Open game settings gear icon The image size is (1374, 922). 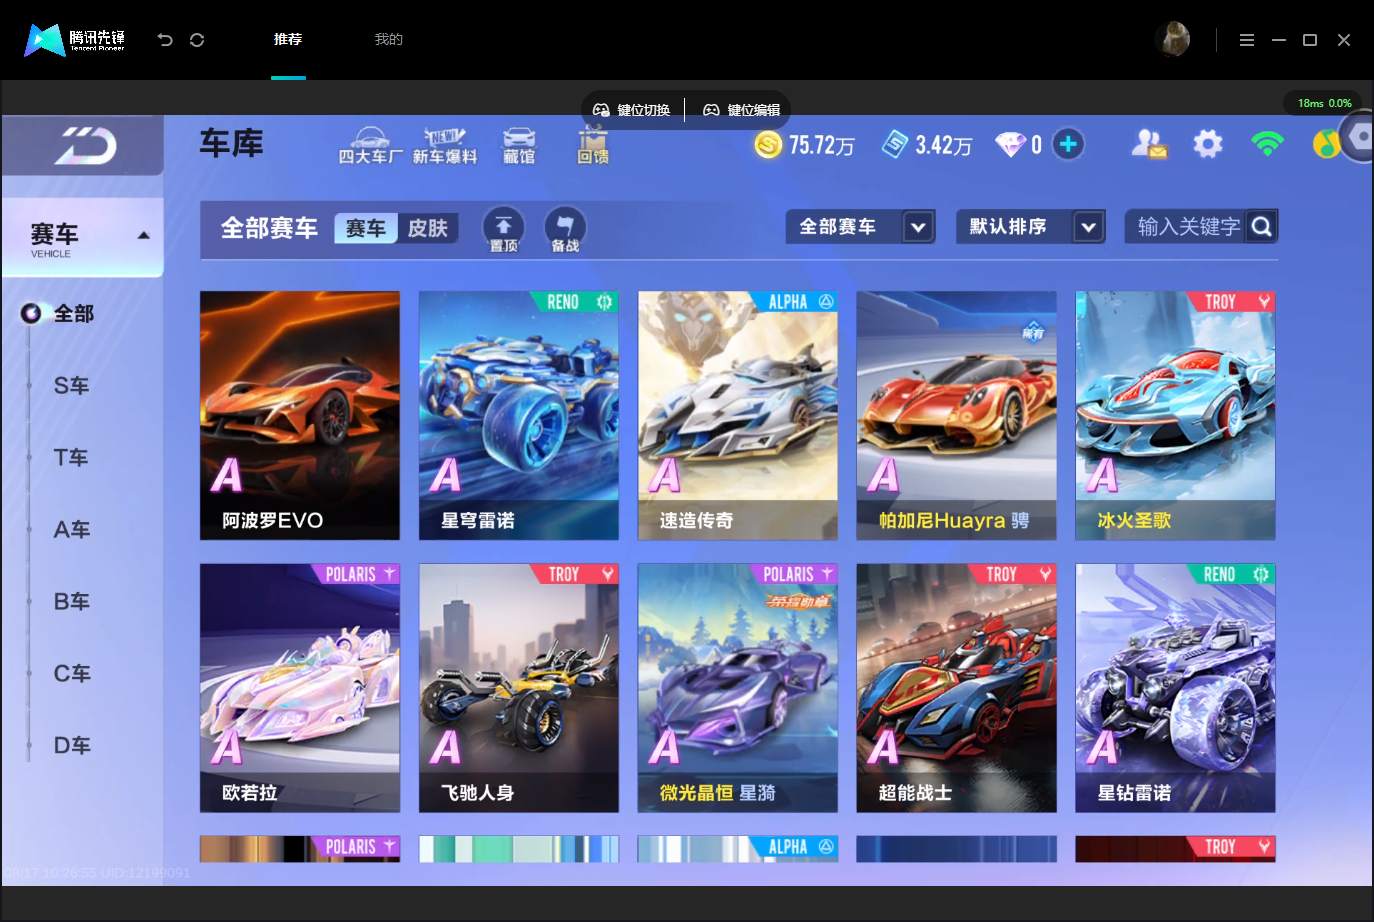tap(1208, 145)
